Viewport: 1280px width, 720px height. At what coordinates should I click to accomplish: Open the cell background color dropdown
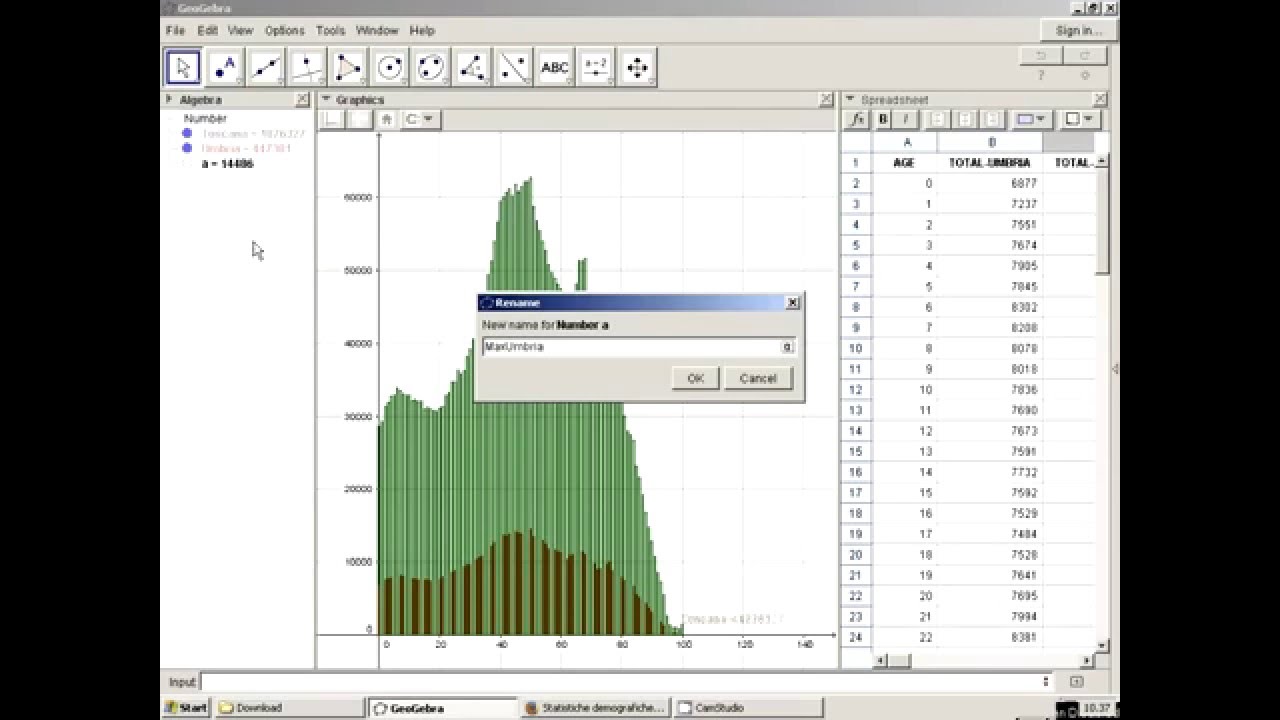coord(1030,119)
